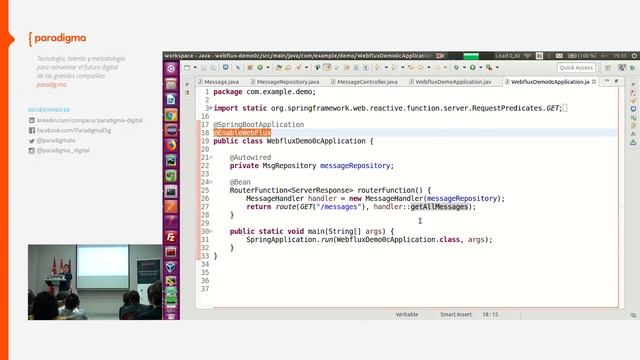Launch LibreOffice Writer from the dock

click(x=171, y=100)
